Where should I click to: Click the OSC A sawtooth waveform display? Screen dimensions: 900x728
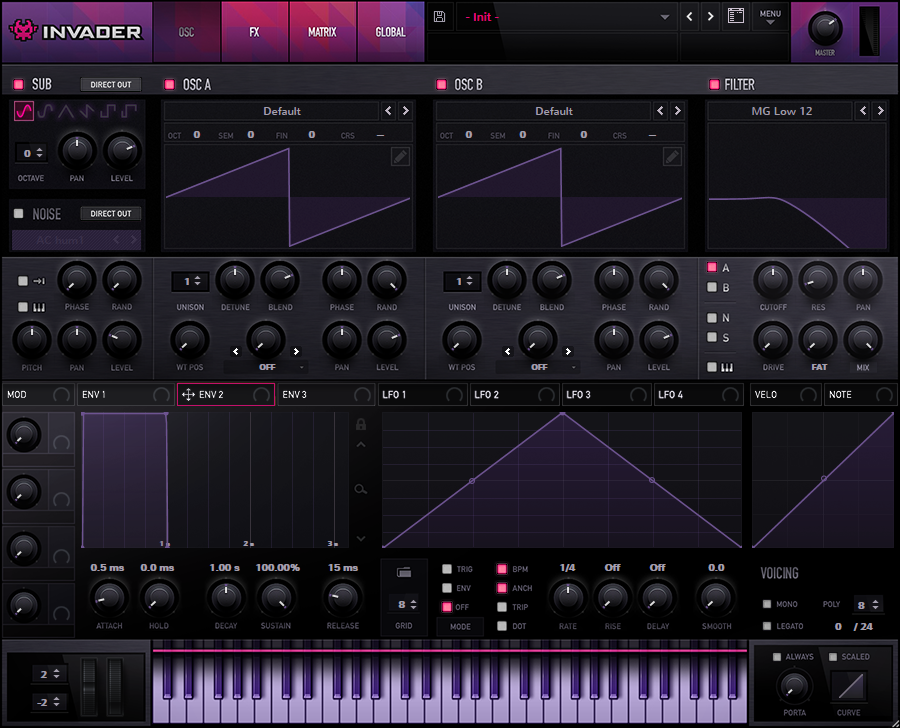tap(288, 196)
